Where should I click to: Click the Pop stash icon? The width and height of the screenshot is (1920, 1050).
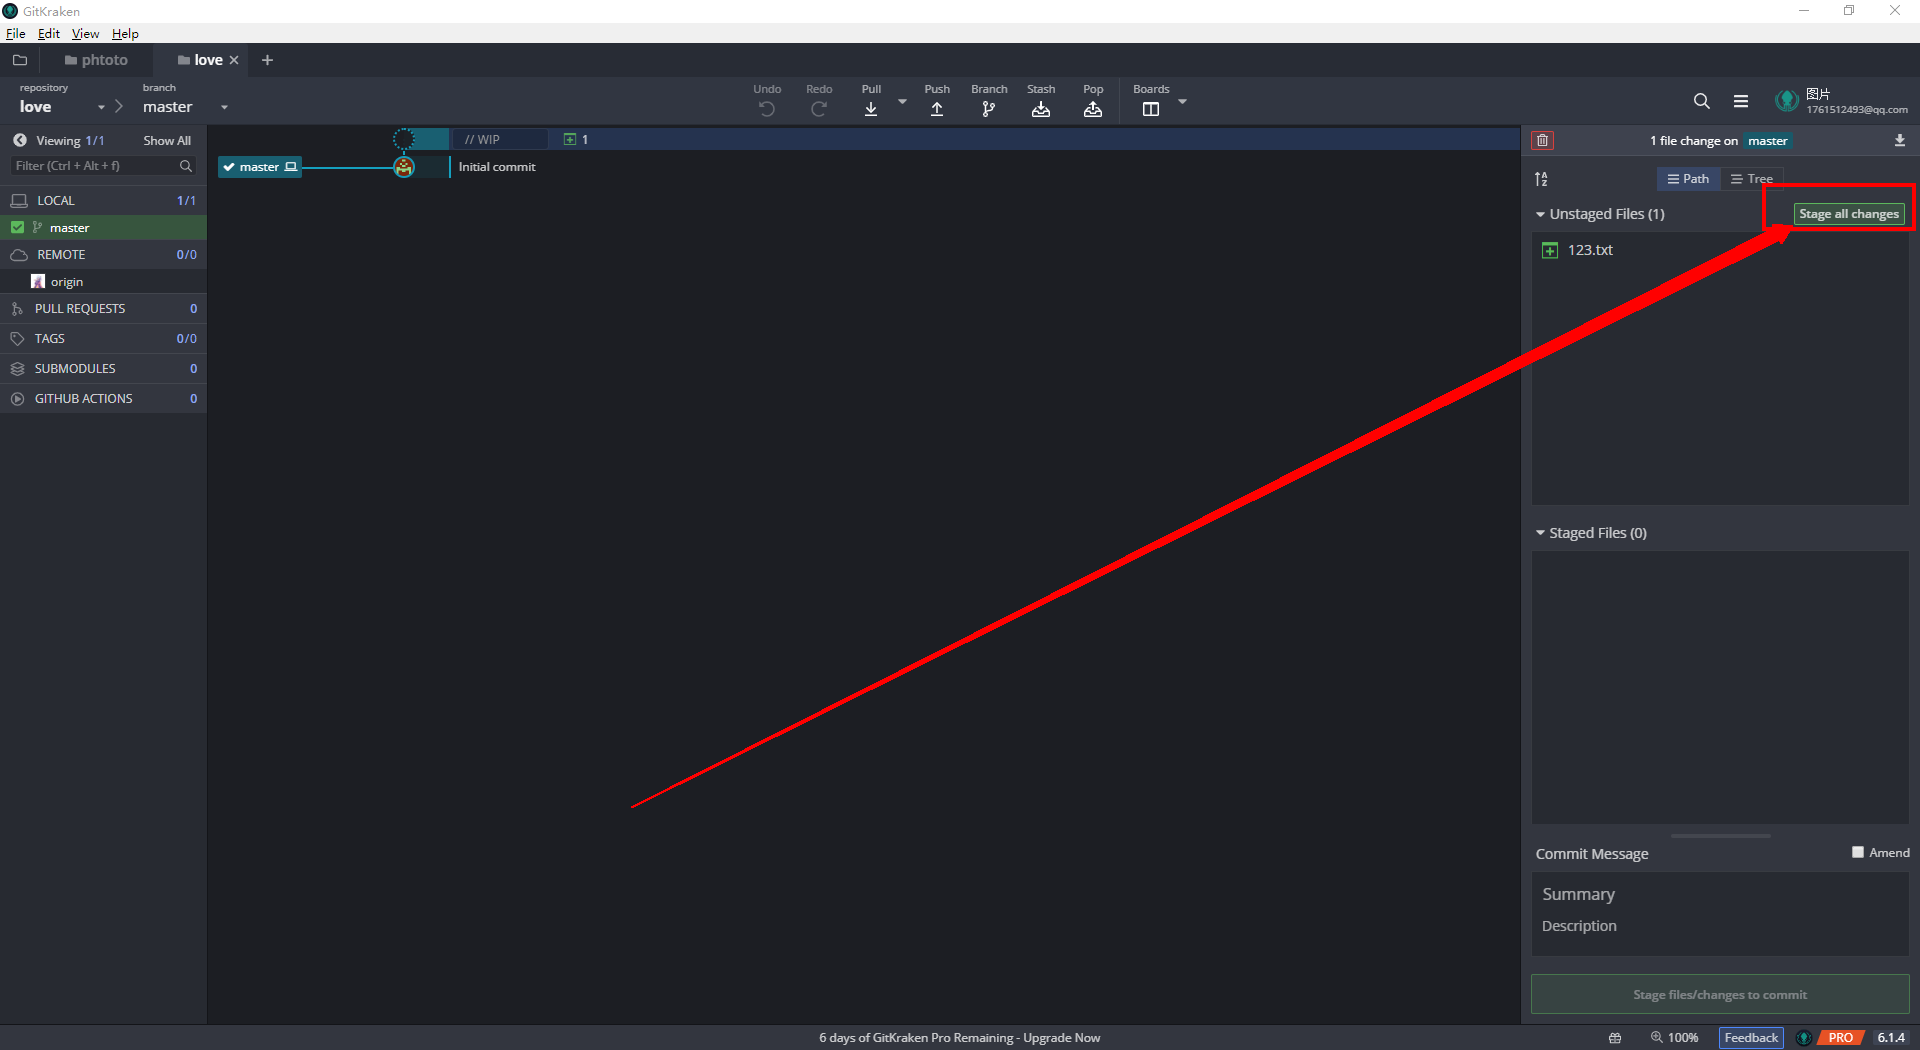click(x=1093, y=108)
